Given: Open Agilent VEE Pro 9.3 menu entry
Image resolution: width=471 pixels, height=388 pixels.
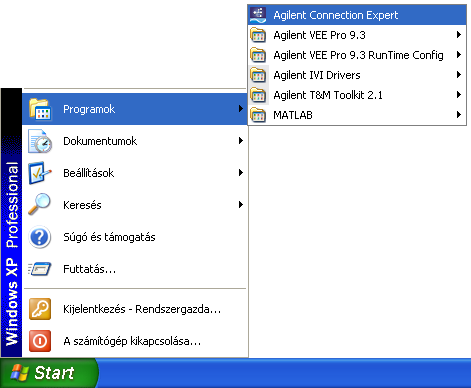Looking at the screenshot, I should [357, 35].
